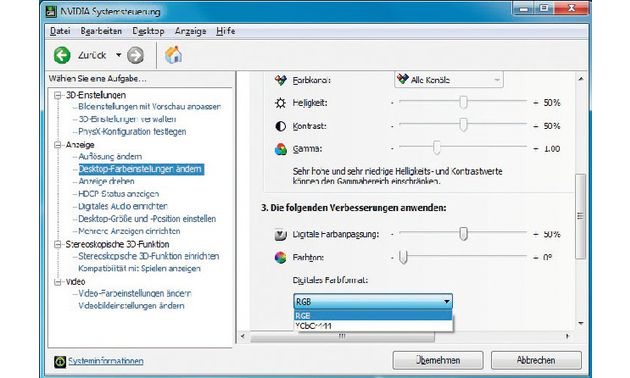
Task: Close the NVIDIA Systemsteuerung window
Action: click(x=572, y=9)
